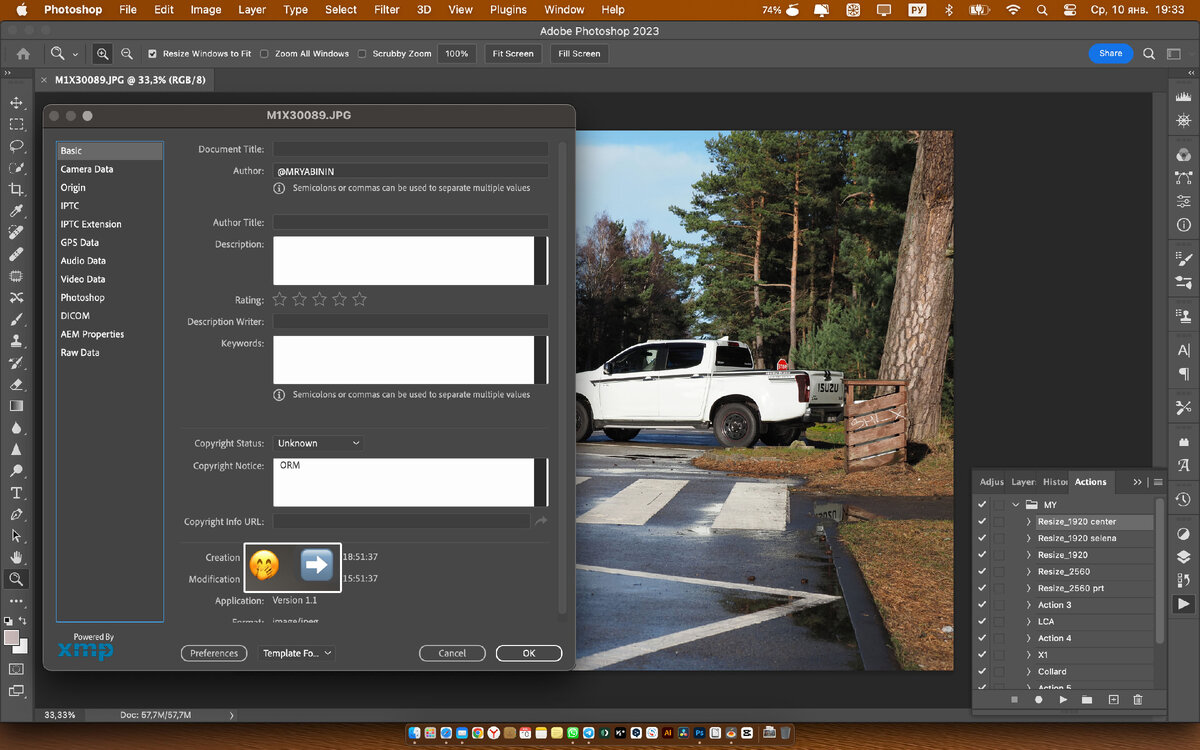Expand the Collard action
This screenshot has height=750, width=1200.
[x=1029, y=671]
